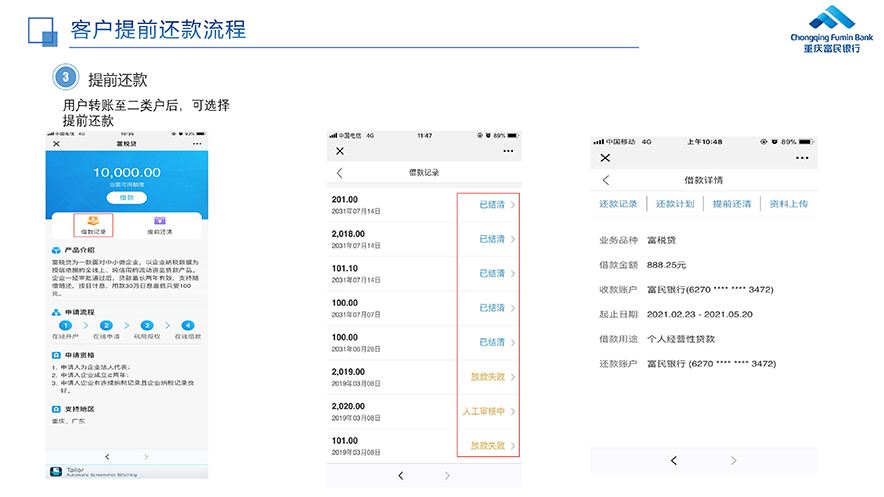Click the loan amount 888.25元
Screen dimensions: 884x497
[x=666, y=265]
